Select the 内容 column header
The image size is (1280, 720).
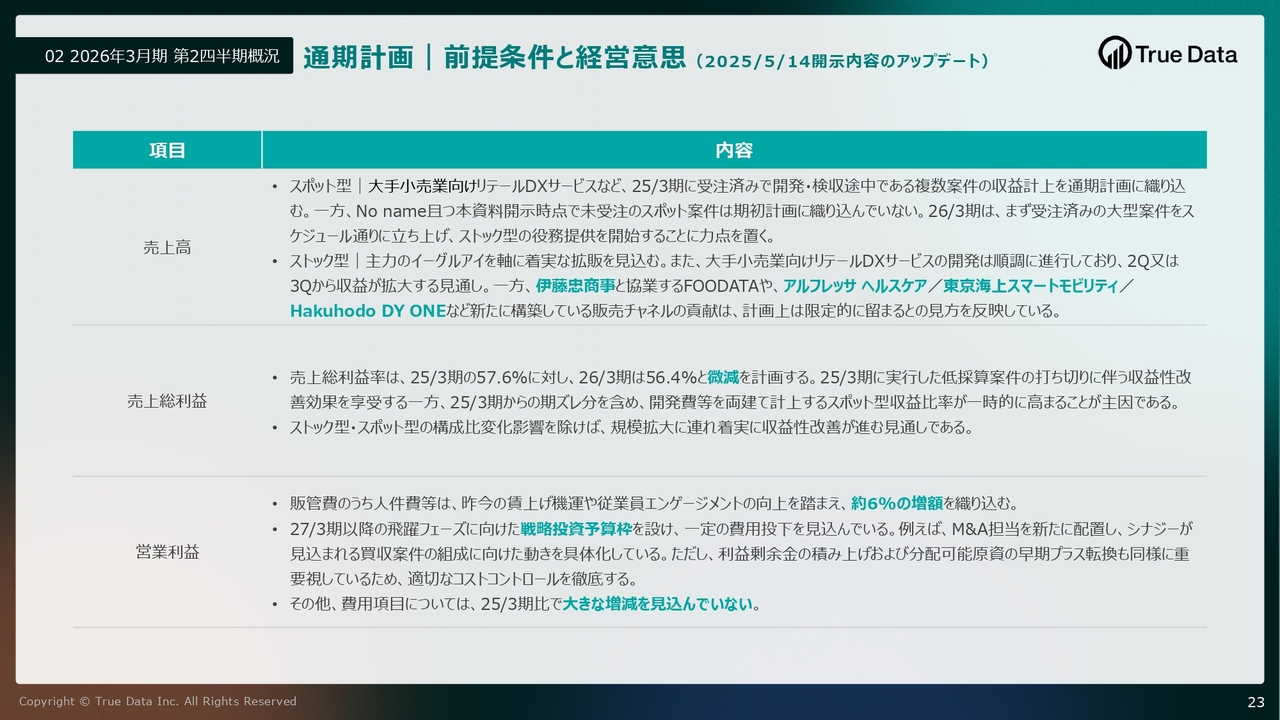[x=733, y=150]
